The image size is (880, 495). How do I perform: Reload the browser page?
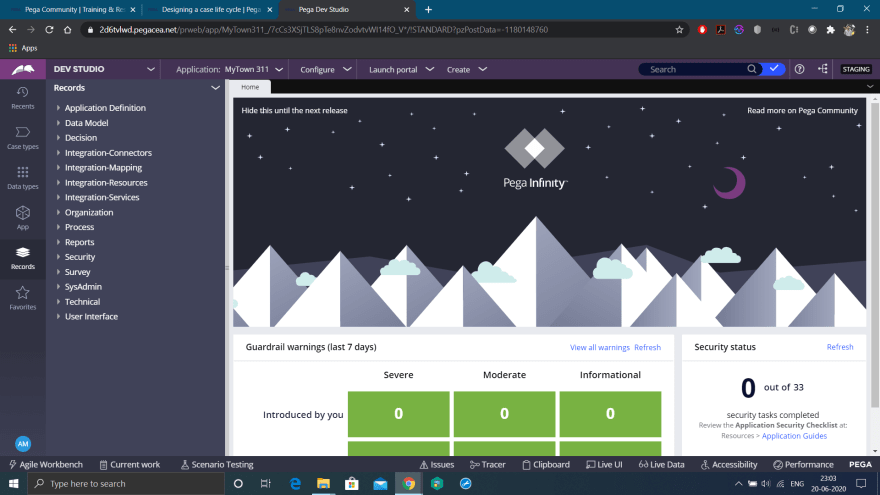point(49,30)
